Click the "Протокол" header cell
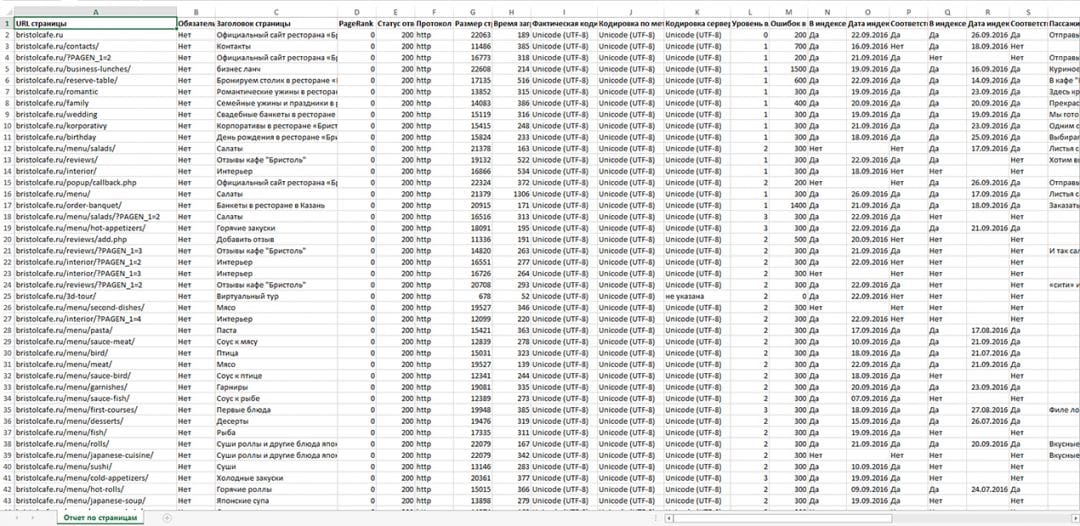1080x526 pixels. click(x=434, y=23)
